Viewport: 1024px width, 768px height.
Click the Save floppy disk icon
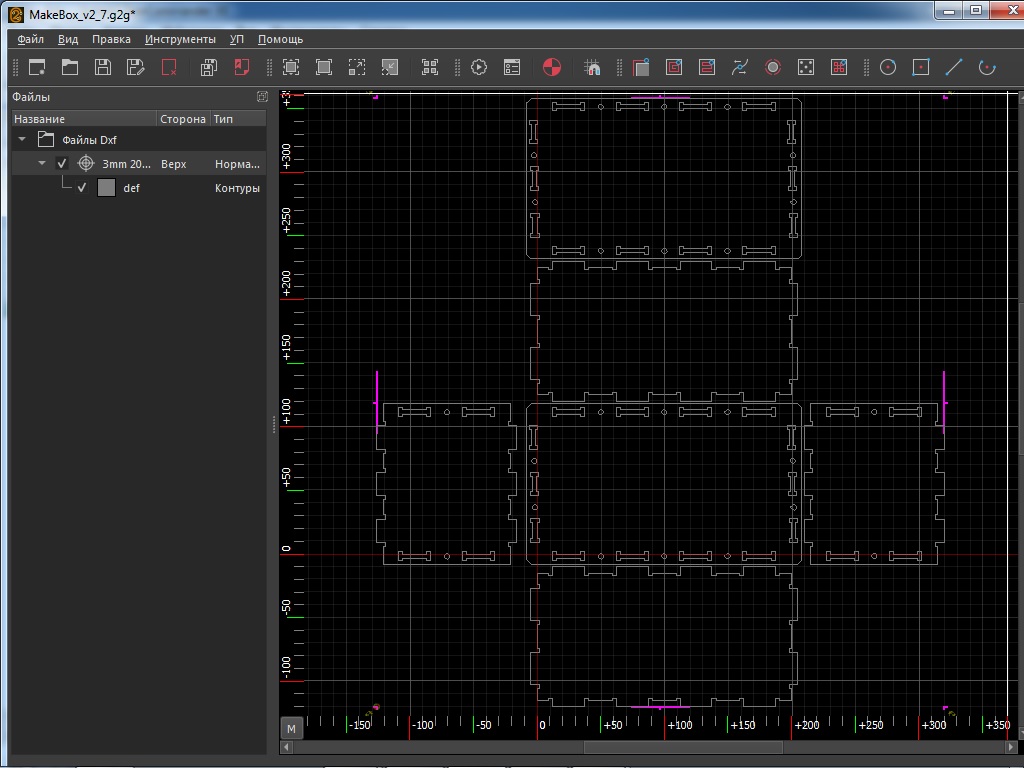(x=103, y=67)
